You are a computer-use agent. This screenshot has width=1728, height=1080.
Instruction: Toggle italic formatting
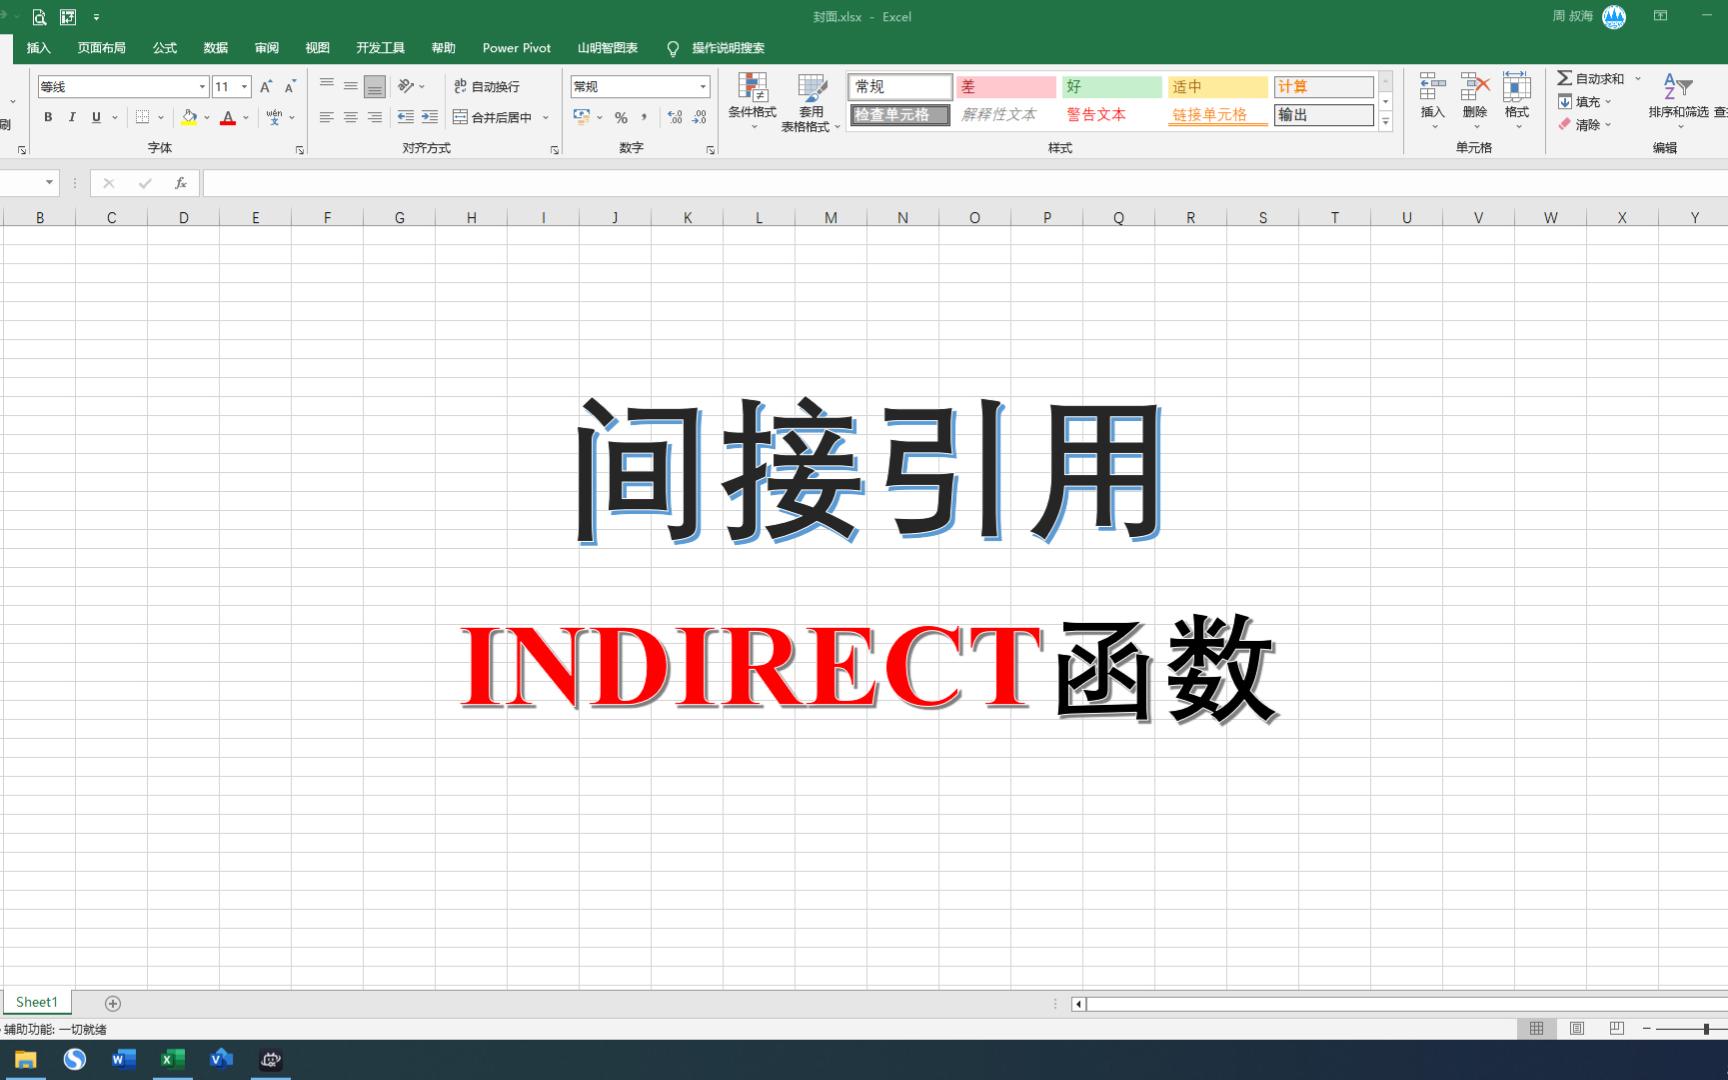72,117
